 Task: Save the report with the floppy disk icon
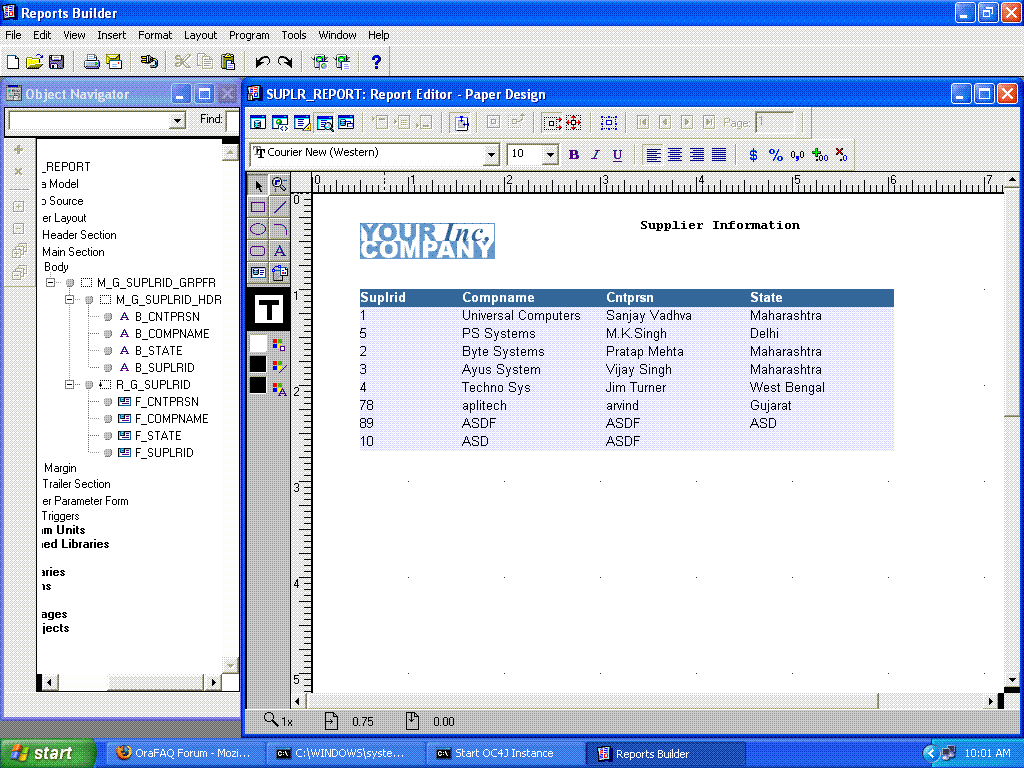(57, 62)
